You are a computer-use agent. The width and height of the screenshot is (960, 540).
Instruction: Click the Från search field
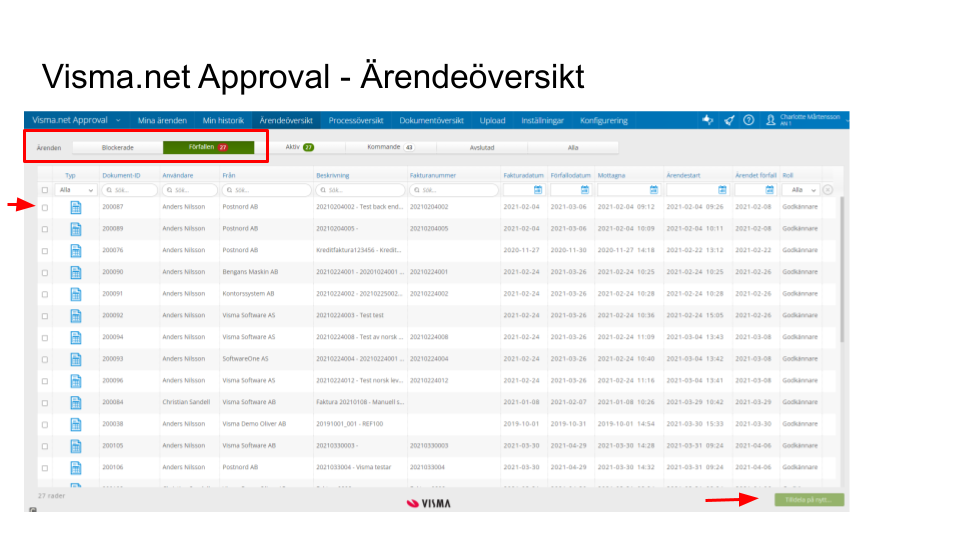click(266, 190)
